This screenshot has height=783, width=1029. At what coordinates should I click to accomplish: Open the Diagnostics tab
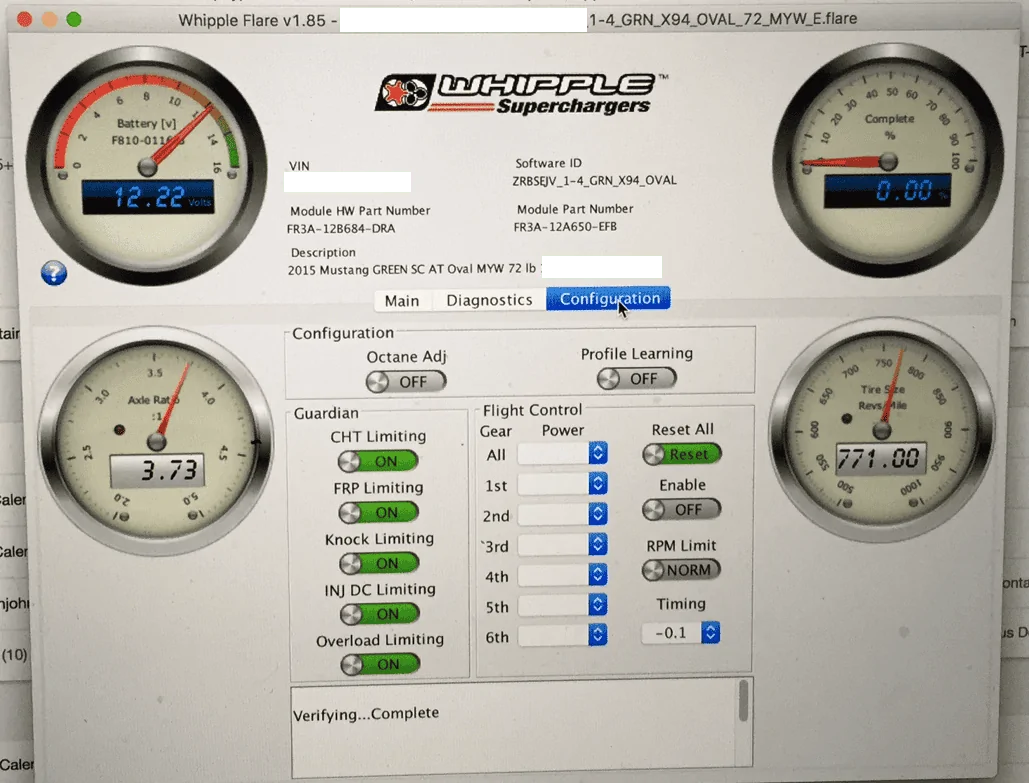(490, 300)
